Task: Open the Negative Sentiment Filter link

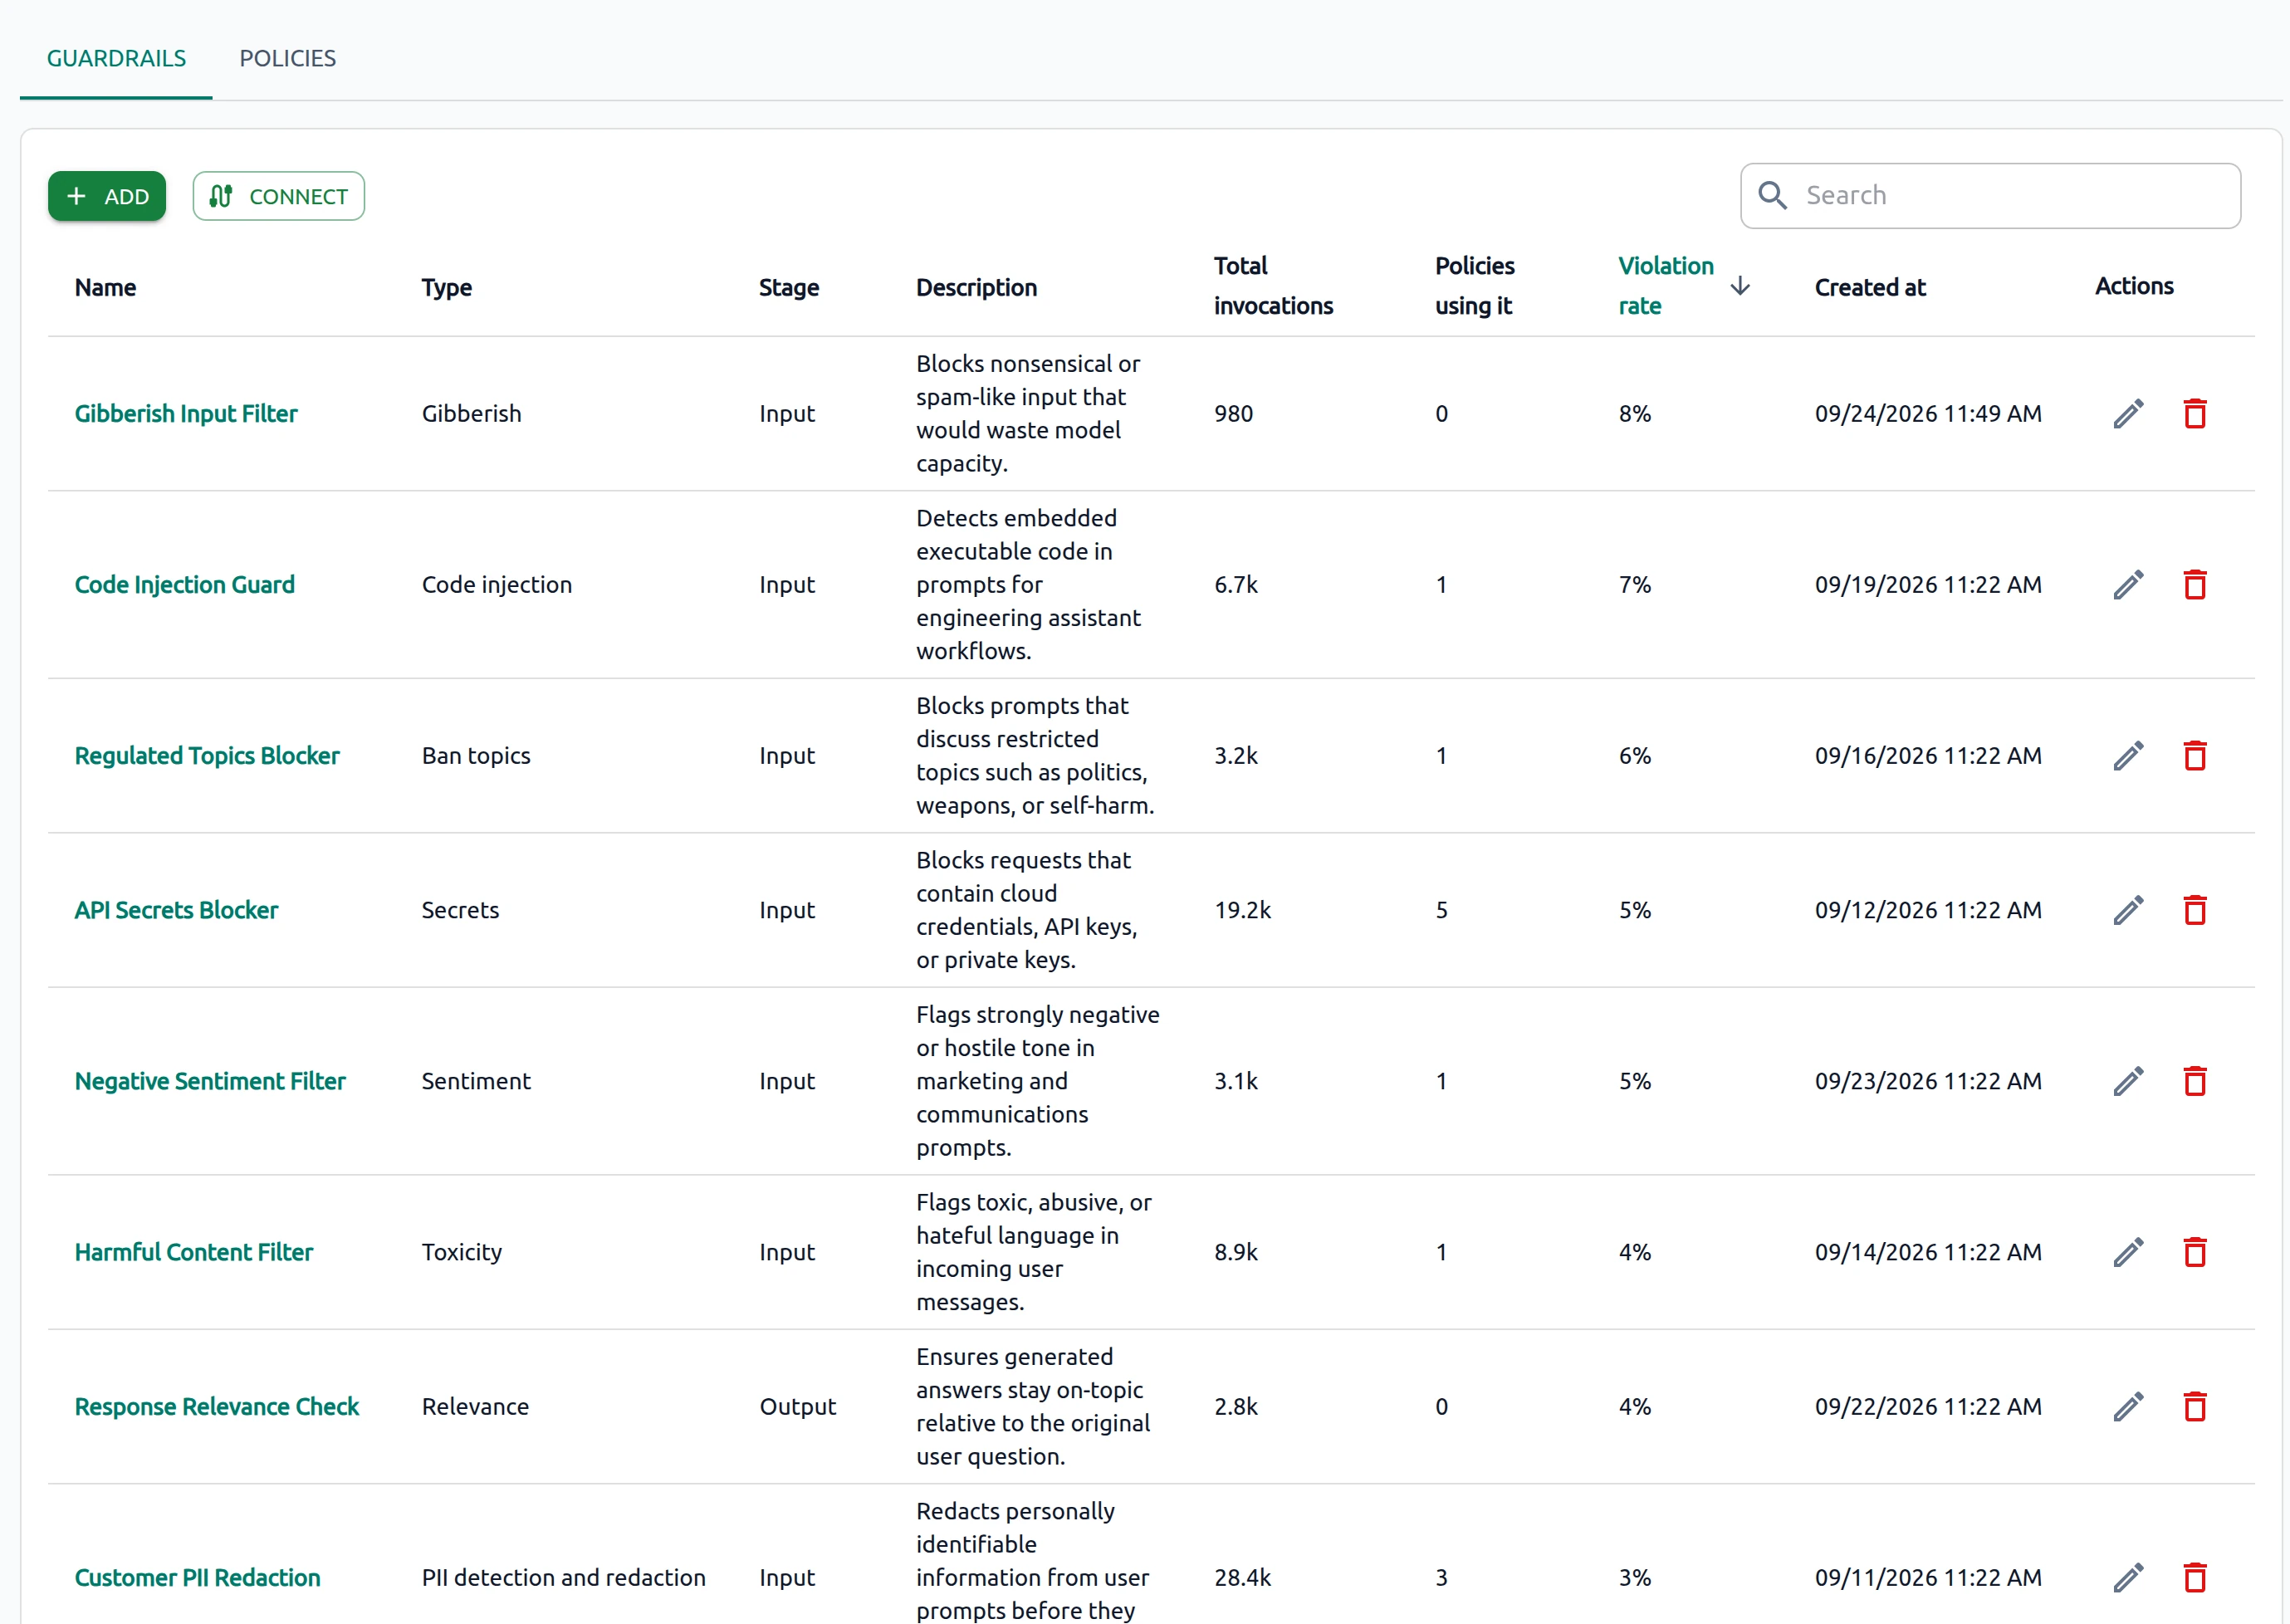Action: pyautogui.click(x=210, y=1081)
